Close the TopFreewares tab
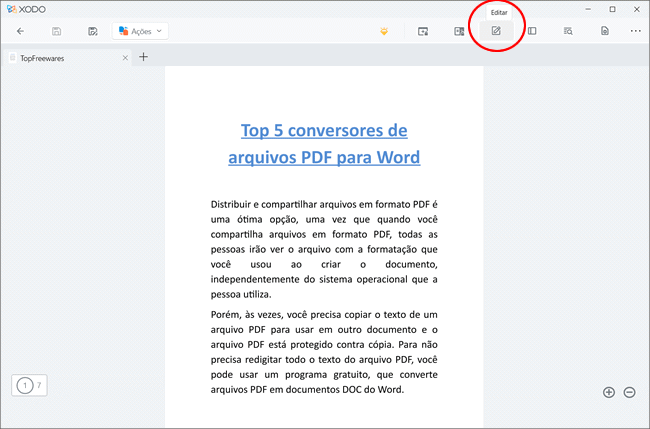The image size is (650, 429). [x=125, y=58]
